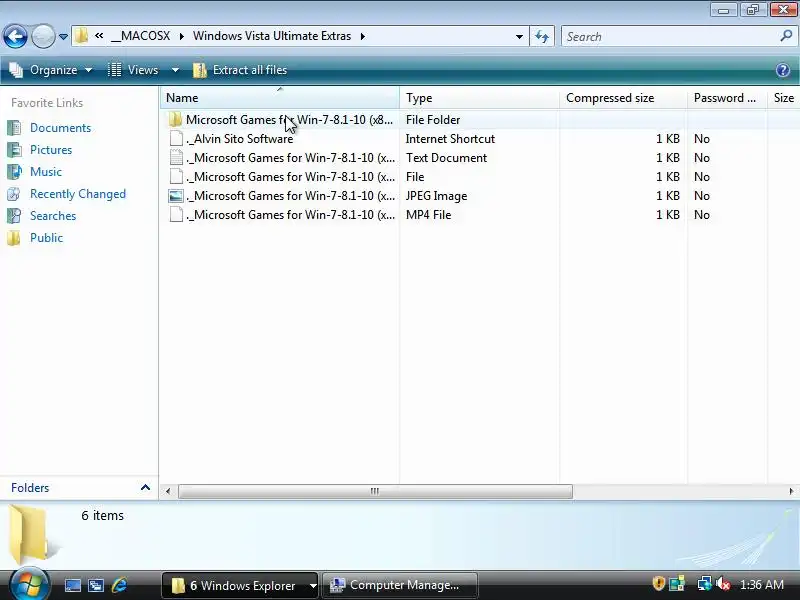Expand arrow after __MACOSX breadcrumb
This screenshot has height=600, width=800.
(182, 36)
